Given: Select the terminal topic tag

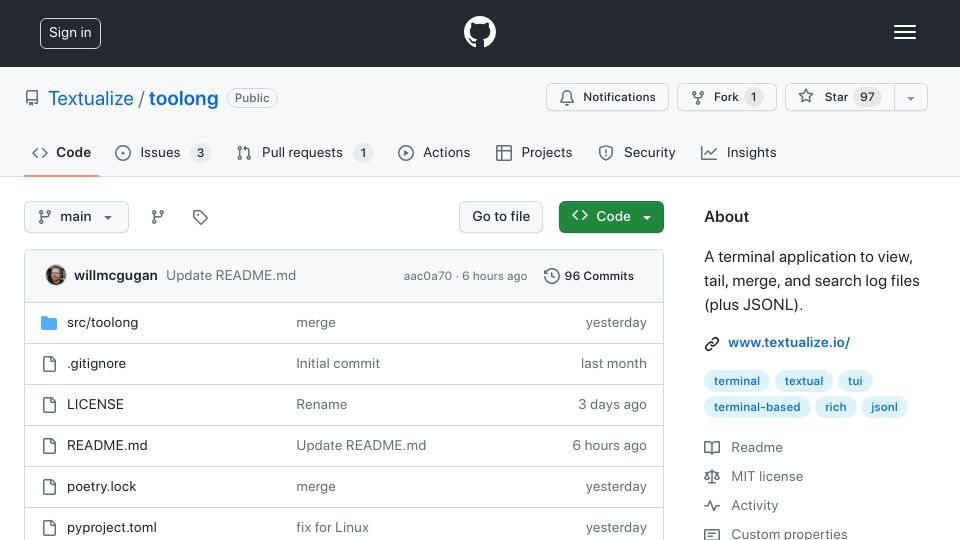Looking at the screenshot, I should tap(737, 381).
